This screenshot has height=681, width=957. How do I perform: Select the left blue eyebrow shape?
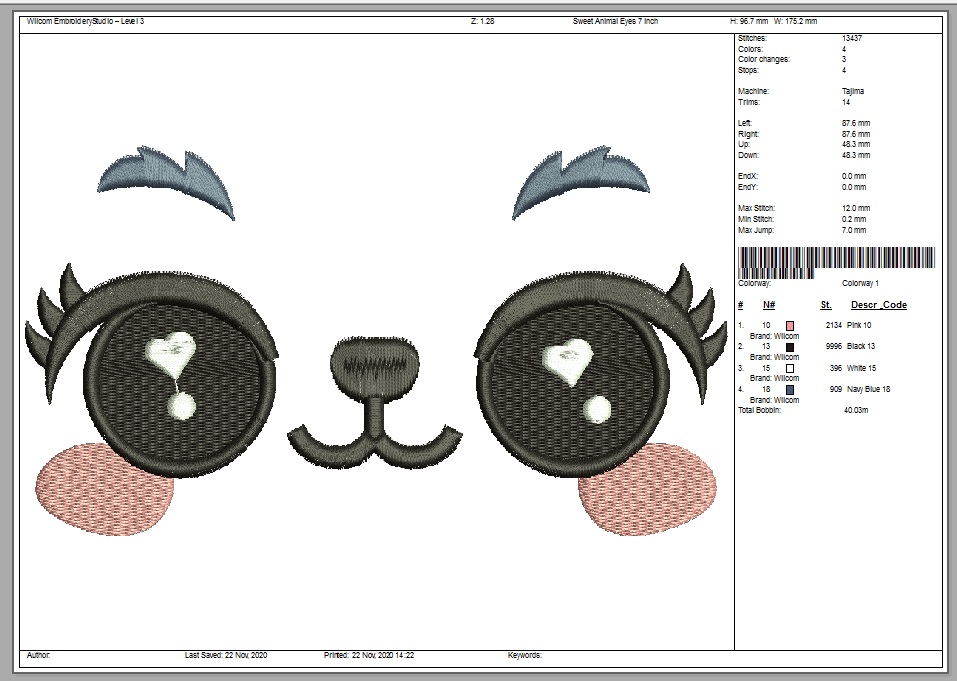(170, 178)
